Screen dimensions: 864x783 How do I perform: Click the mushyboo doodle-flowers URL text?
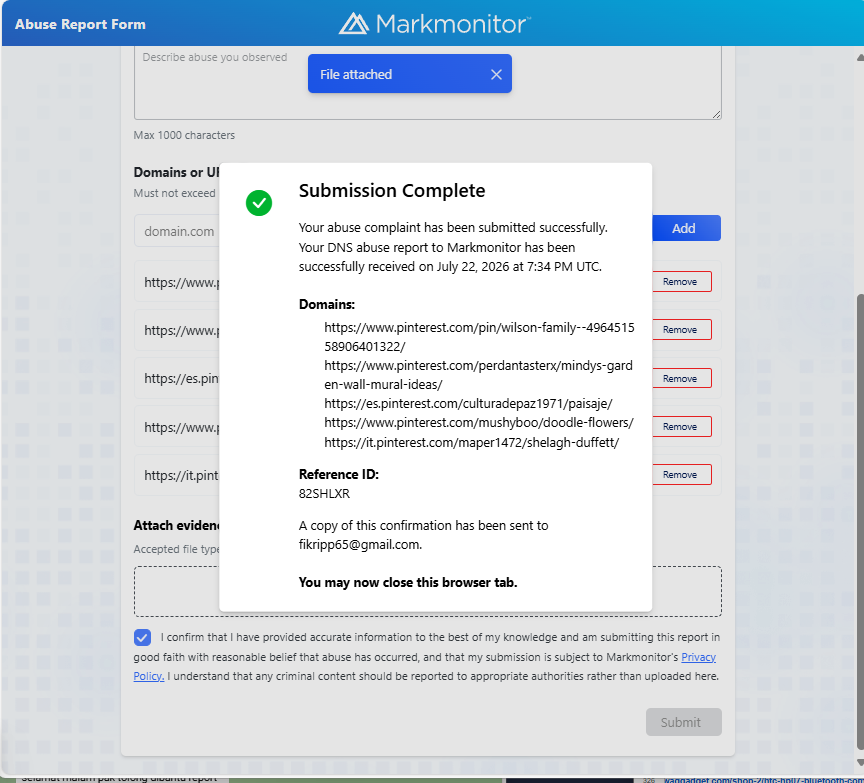tap(478, 423)
